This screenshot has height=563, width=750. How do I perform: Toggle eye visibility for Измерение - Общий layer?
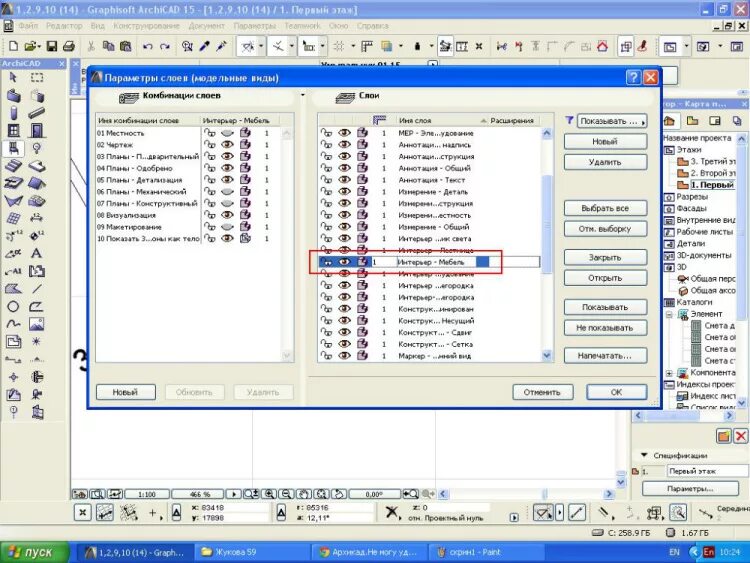coord(344,227)
